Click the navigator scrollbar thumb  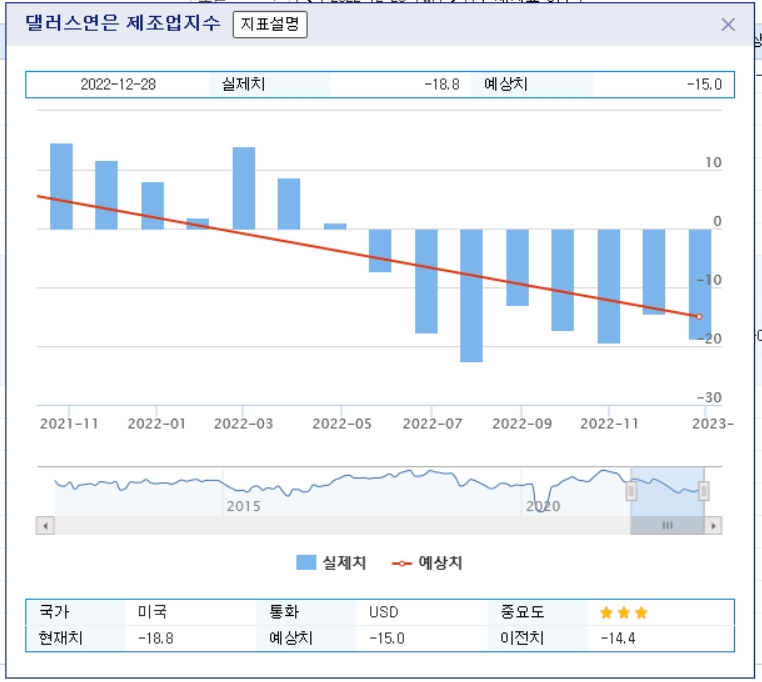tap(667, 525)
